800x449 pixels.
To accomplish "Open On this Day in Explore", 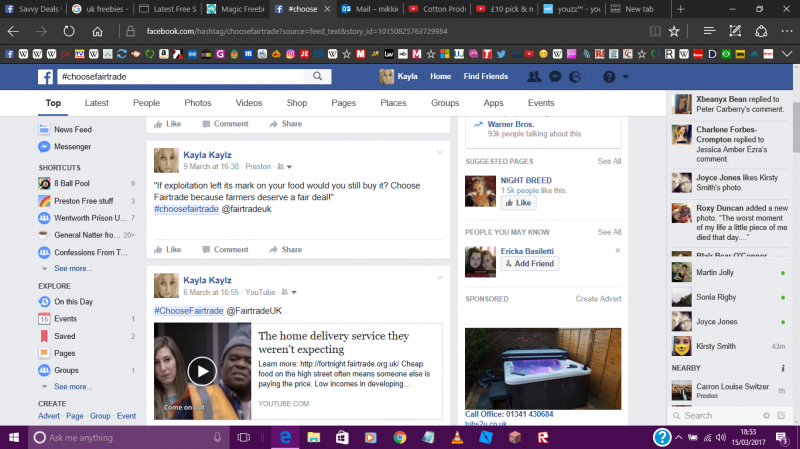I will click(73, 302).
